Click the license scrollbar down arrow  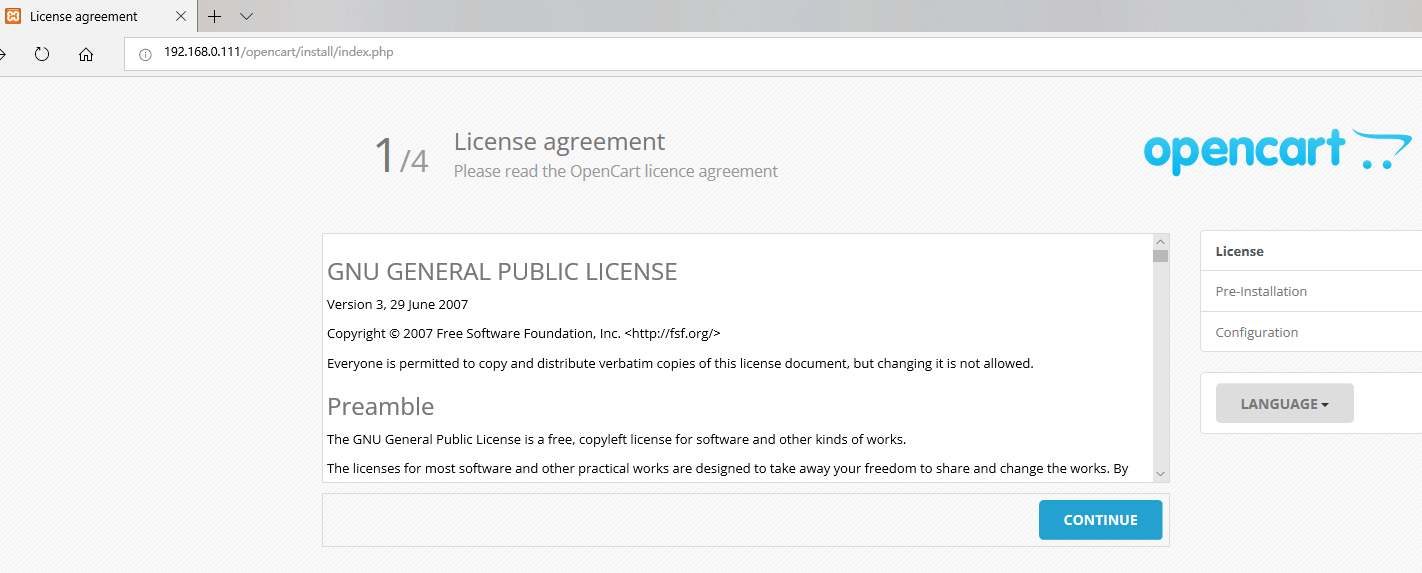click(x=1160, y=473)
